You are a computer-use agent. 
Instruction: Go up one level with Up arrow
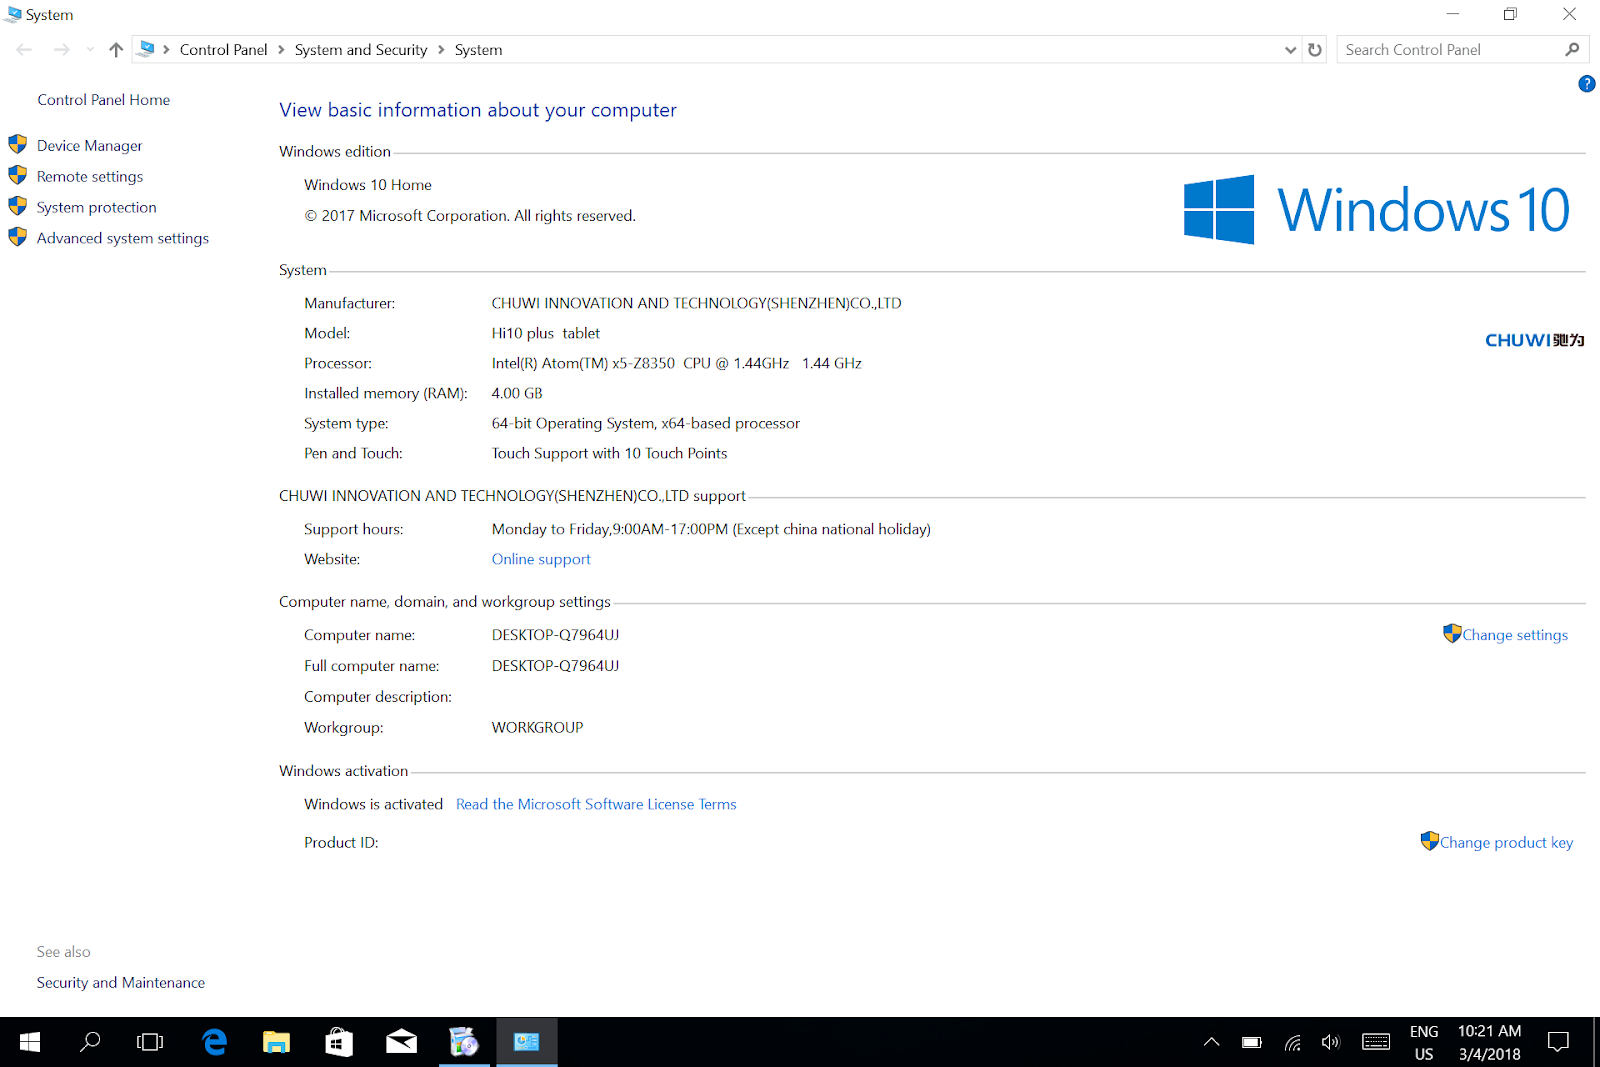pos(116,50)
